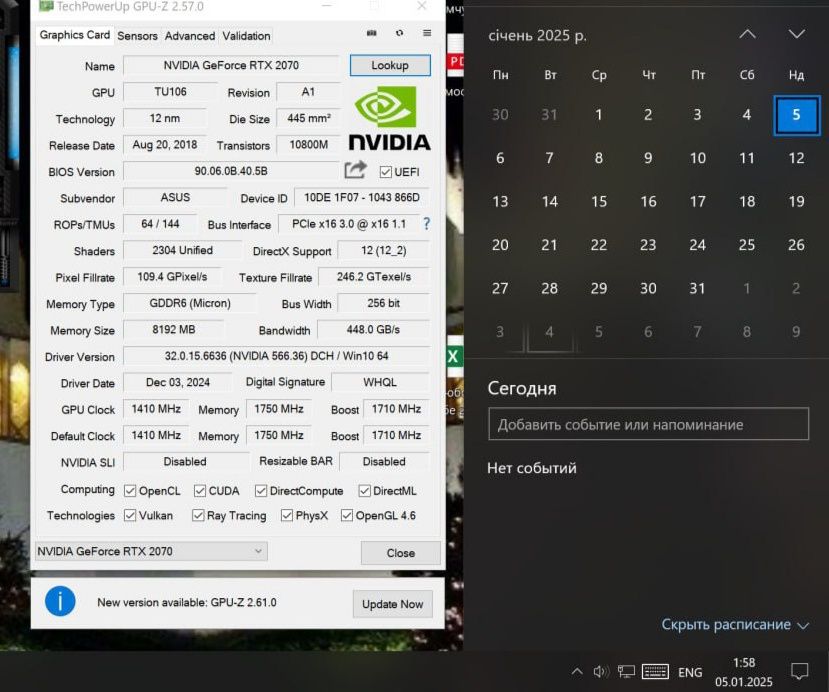Click the Texture Fillrate value 246.2 GTexel/s

pos(374,277)
